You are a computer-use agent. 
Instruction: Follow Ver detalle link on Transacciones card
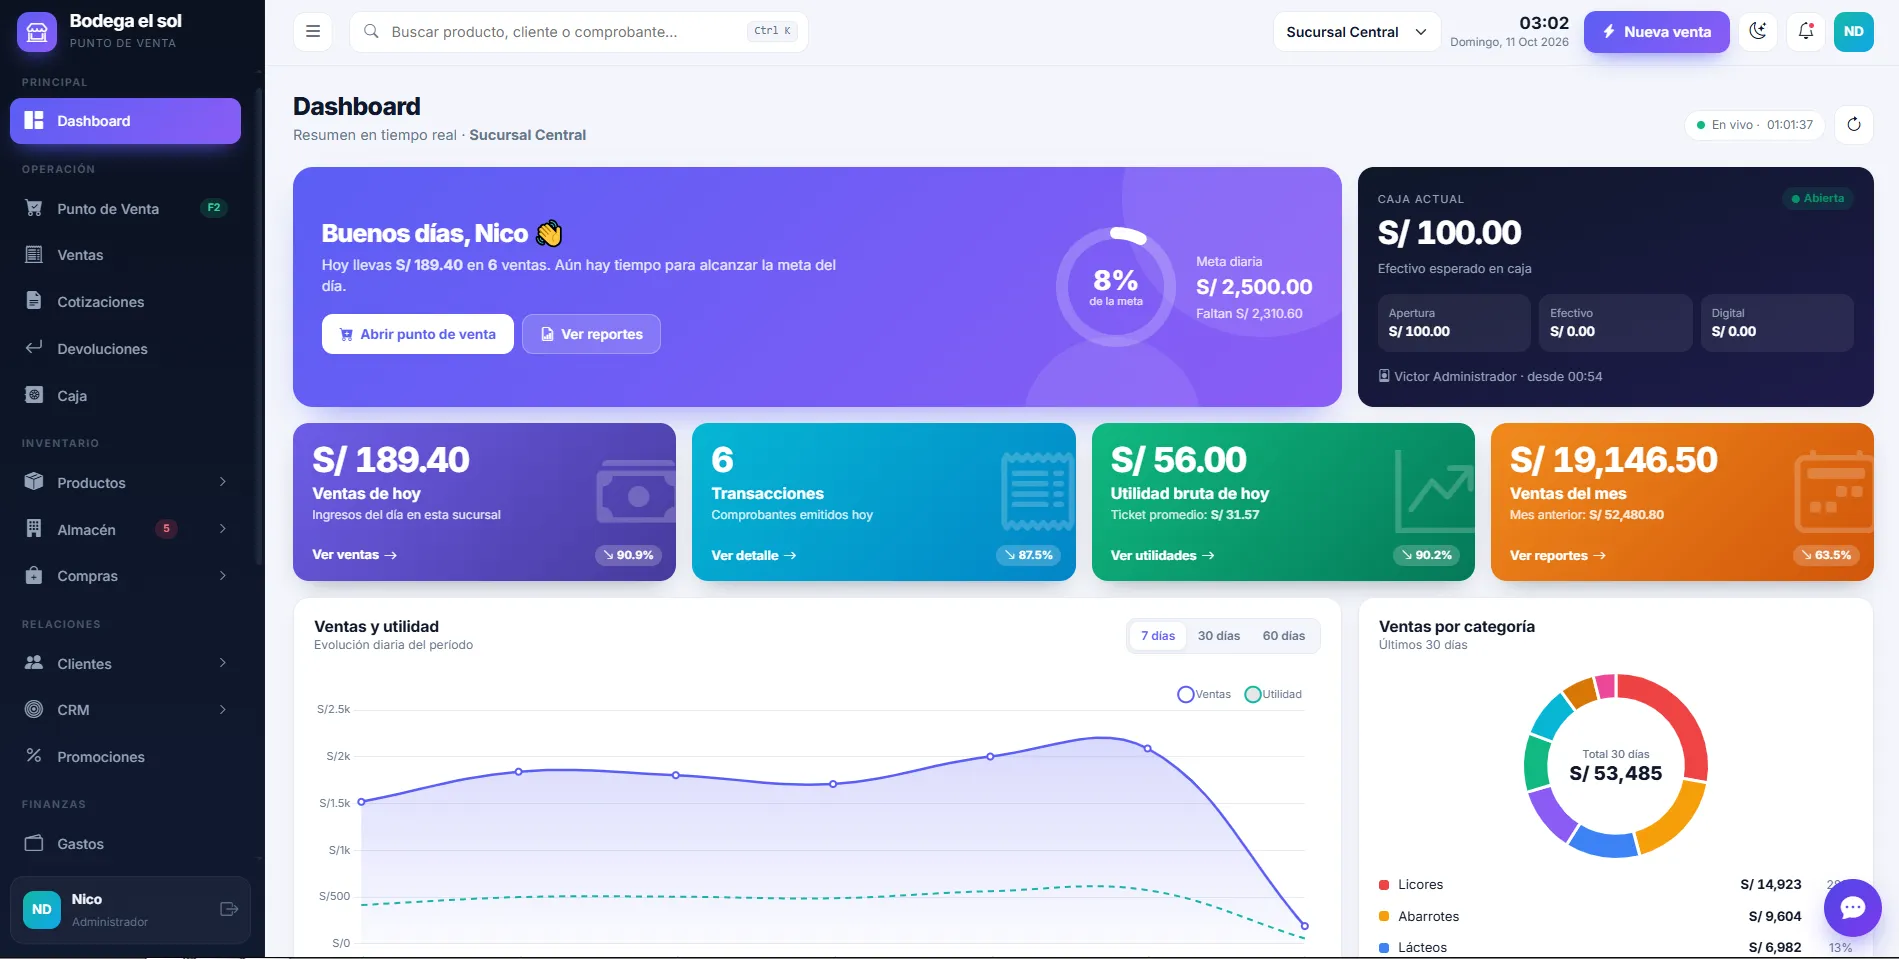point(754,555)
